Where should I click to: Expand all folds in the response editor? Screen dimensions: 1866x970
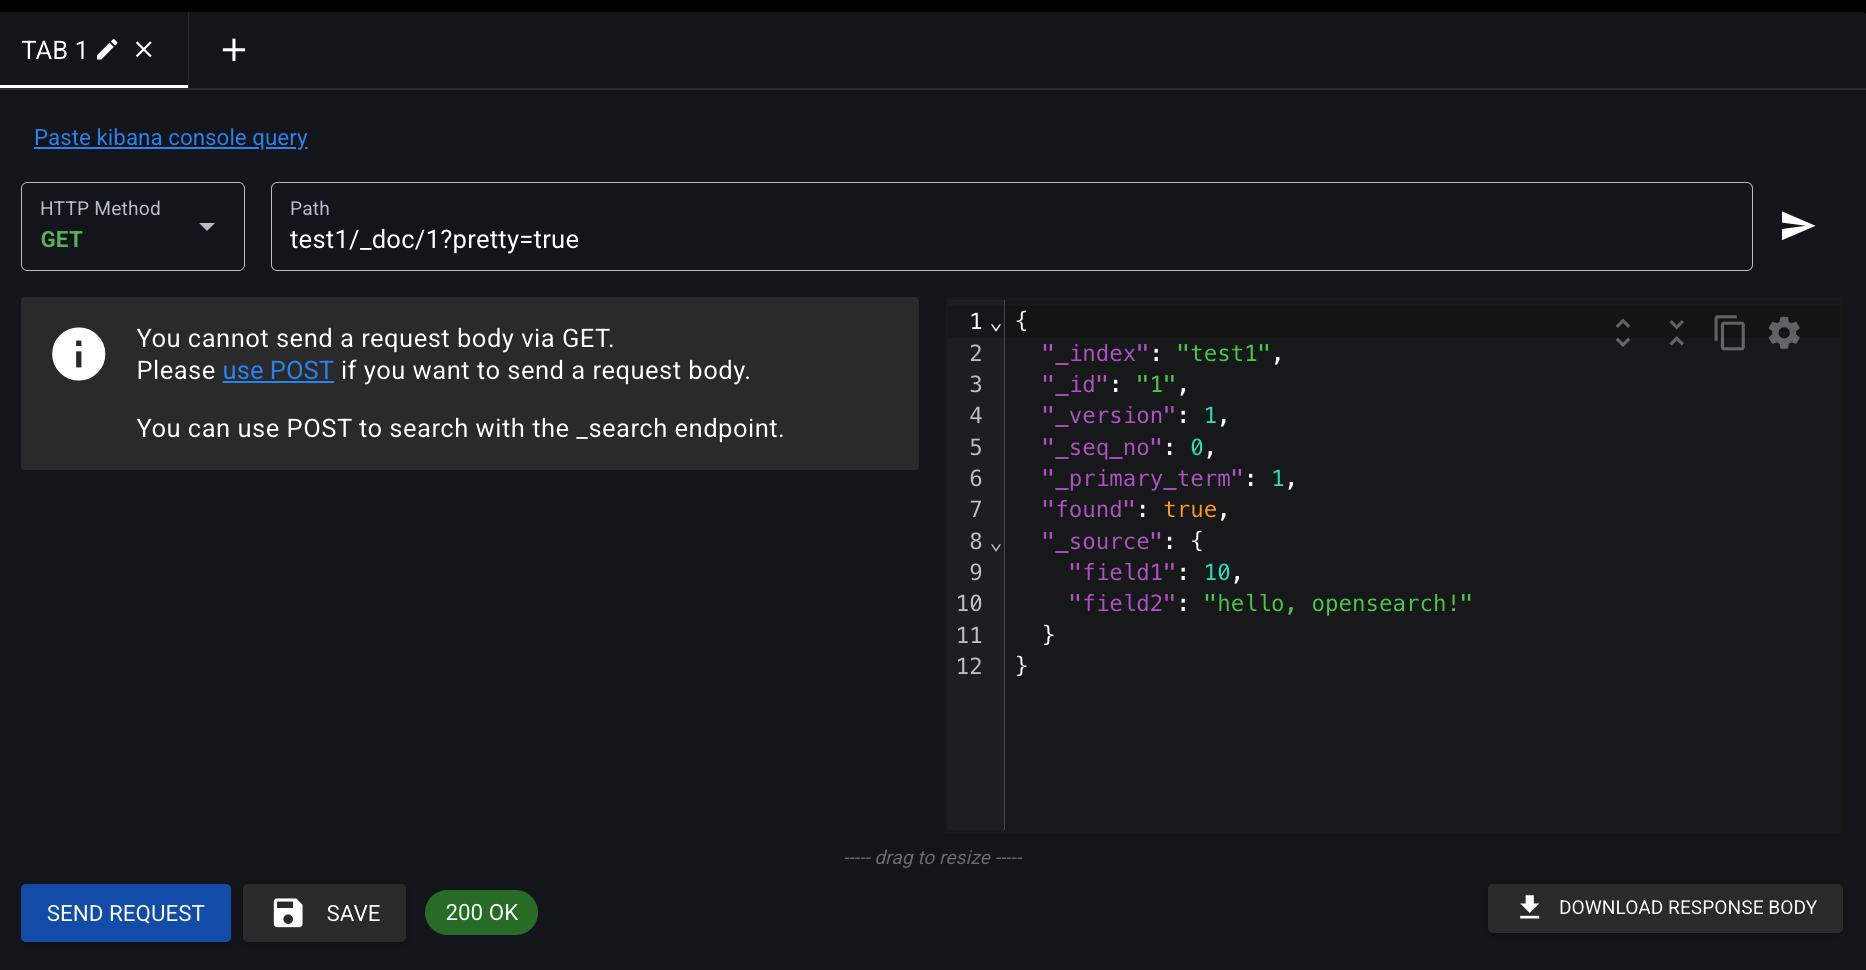[1622, 333]
